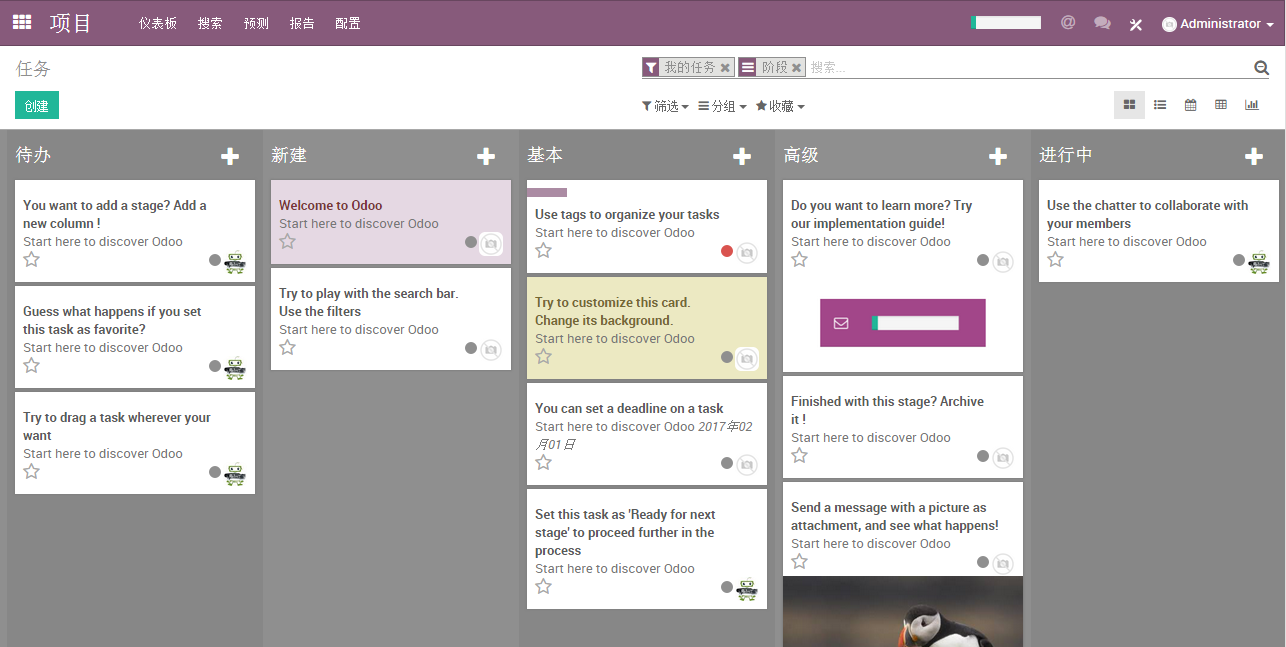This screenshot has height=647, width=1286.
Task: Open the @ mentions icon
Action: [x=1068, y=22]
